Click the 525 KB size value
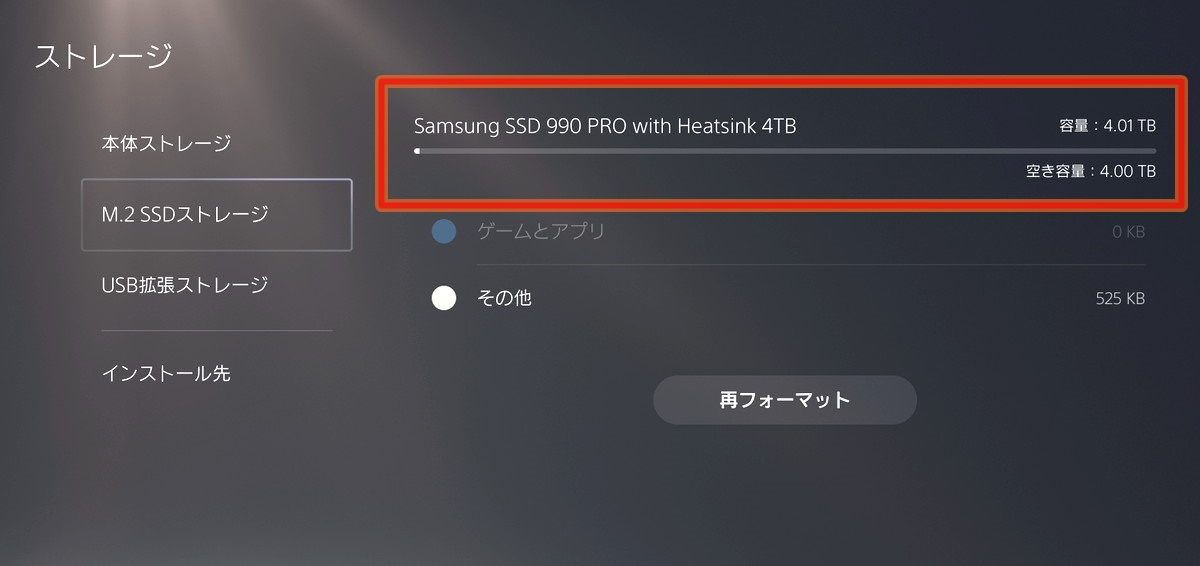Viewport: 1200px width, 566px height. [1120, 299]
